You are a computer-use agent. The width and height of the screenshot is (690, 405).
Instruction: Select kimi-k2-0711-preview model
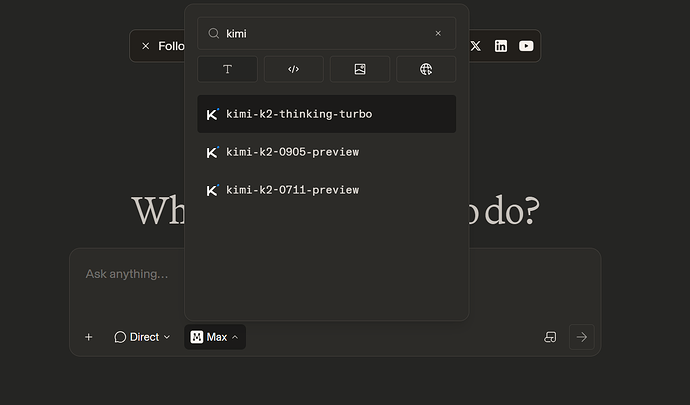click(x=327, y=190)
